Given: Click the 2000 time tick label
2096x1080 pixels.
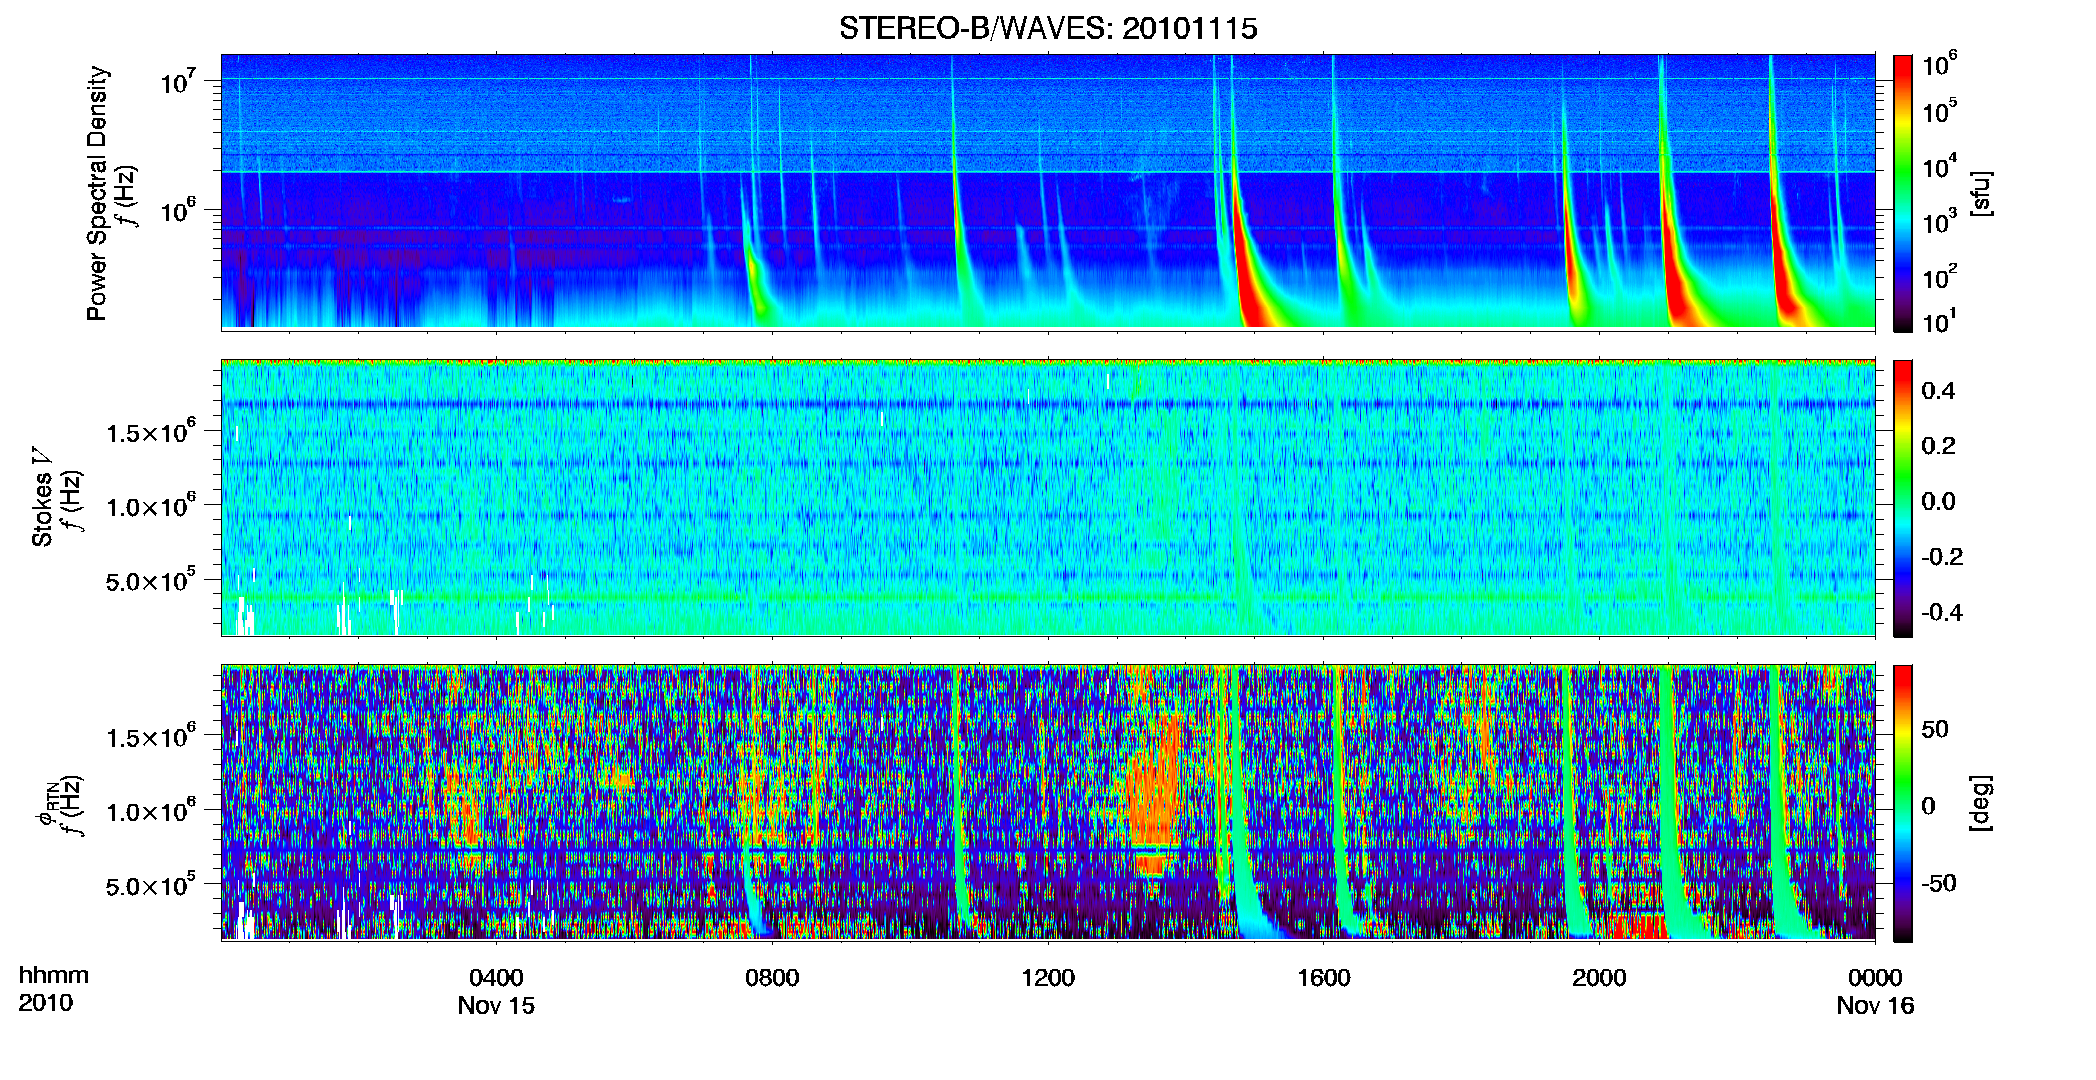Looking at the screenshot, I should [x=1599, y=977].
